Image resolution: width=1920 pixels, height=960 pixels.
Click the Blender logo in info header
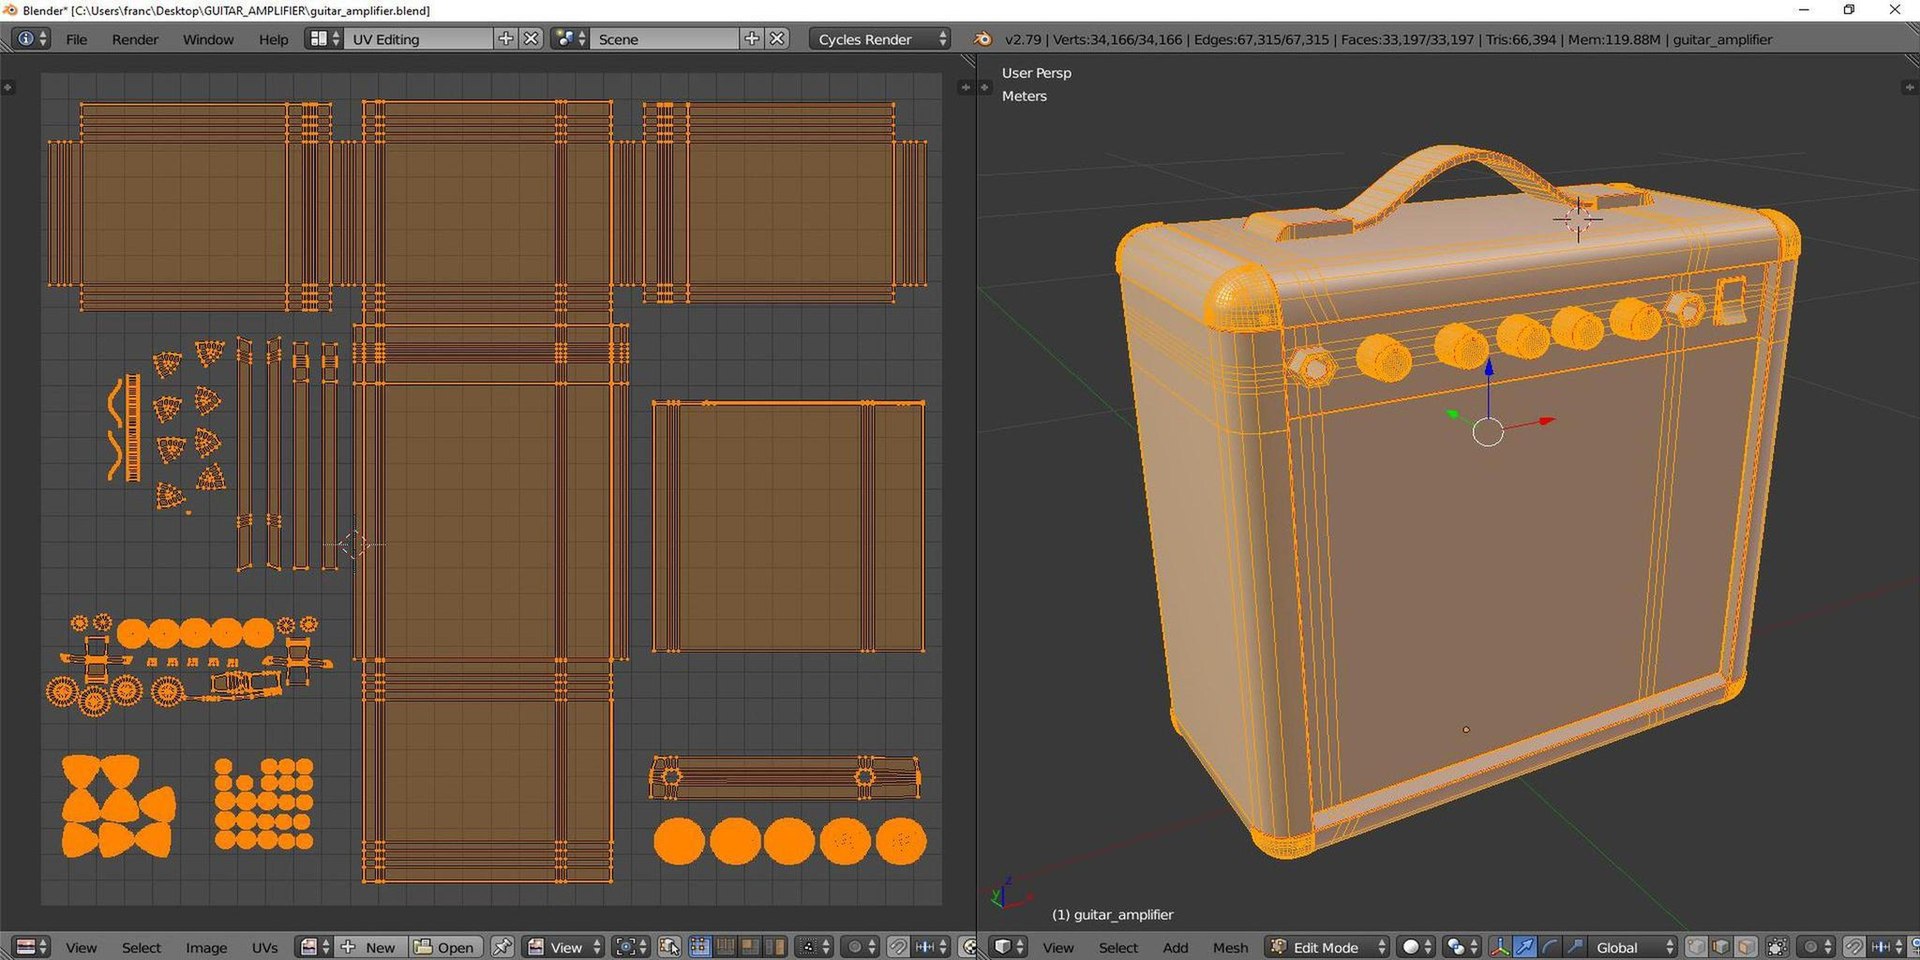pos(983,39)
